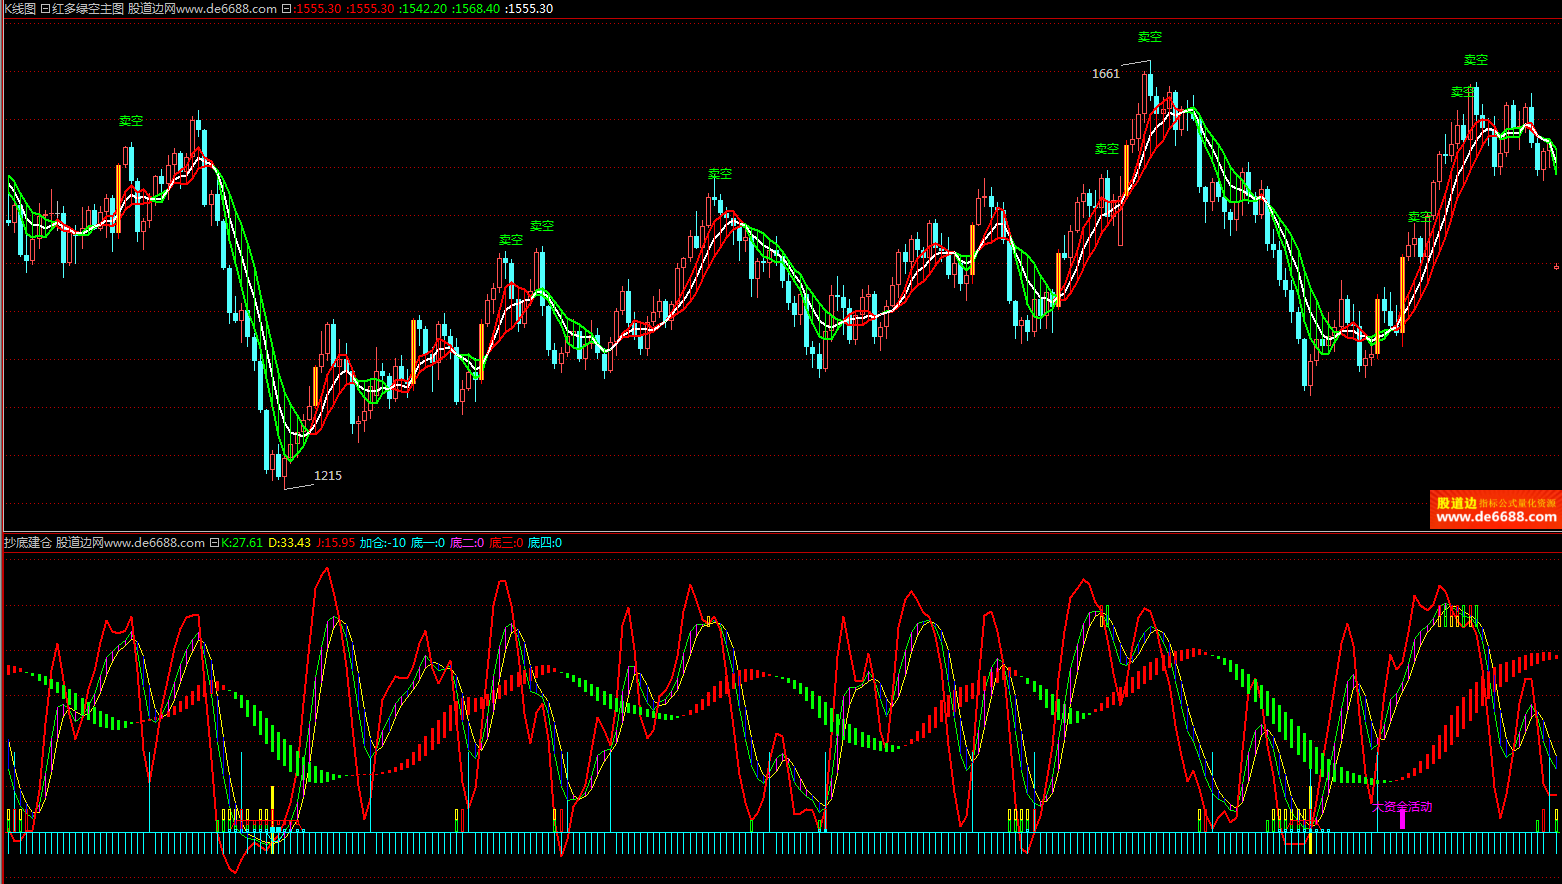Click the green 1568.40 price value
The image size is (1562, 884).
point(476,9)
